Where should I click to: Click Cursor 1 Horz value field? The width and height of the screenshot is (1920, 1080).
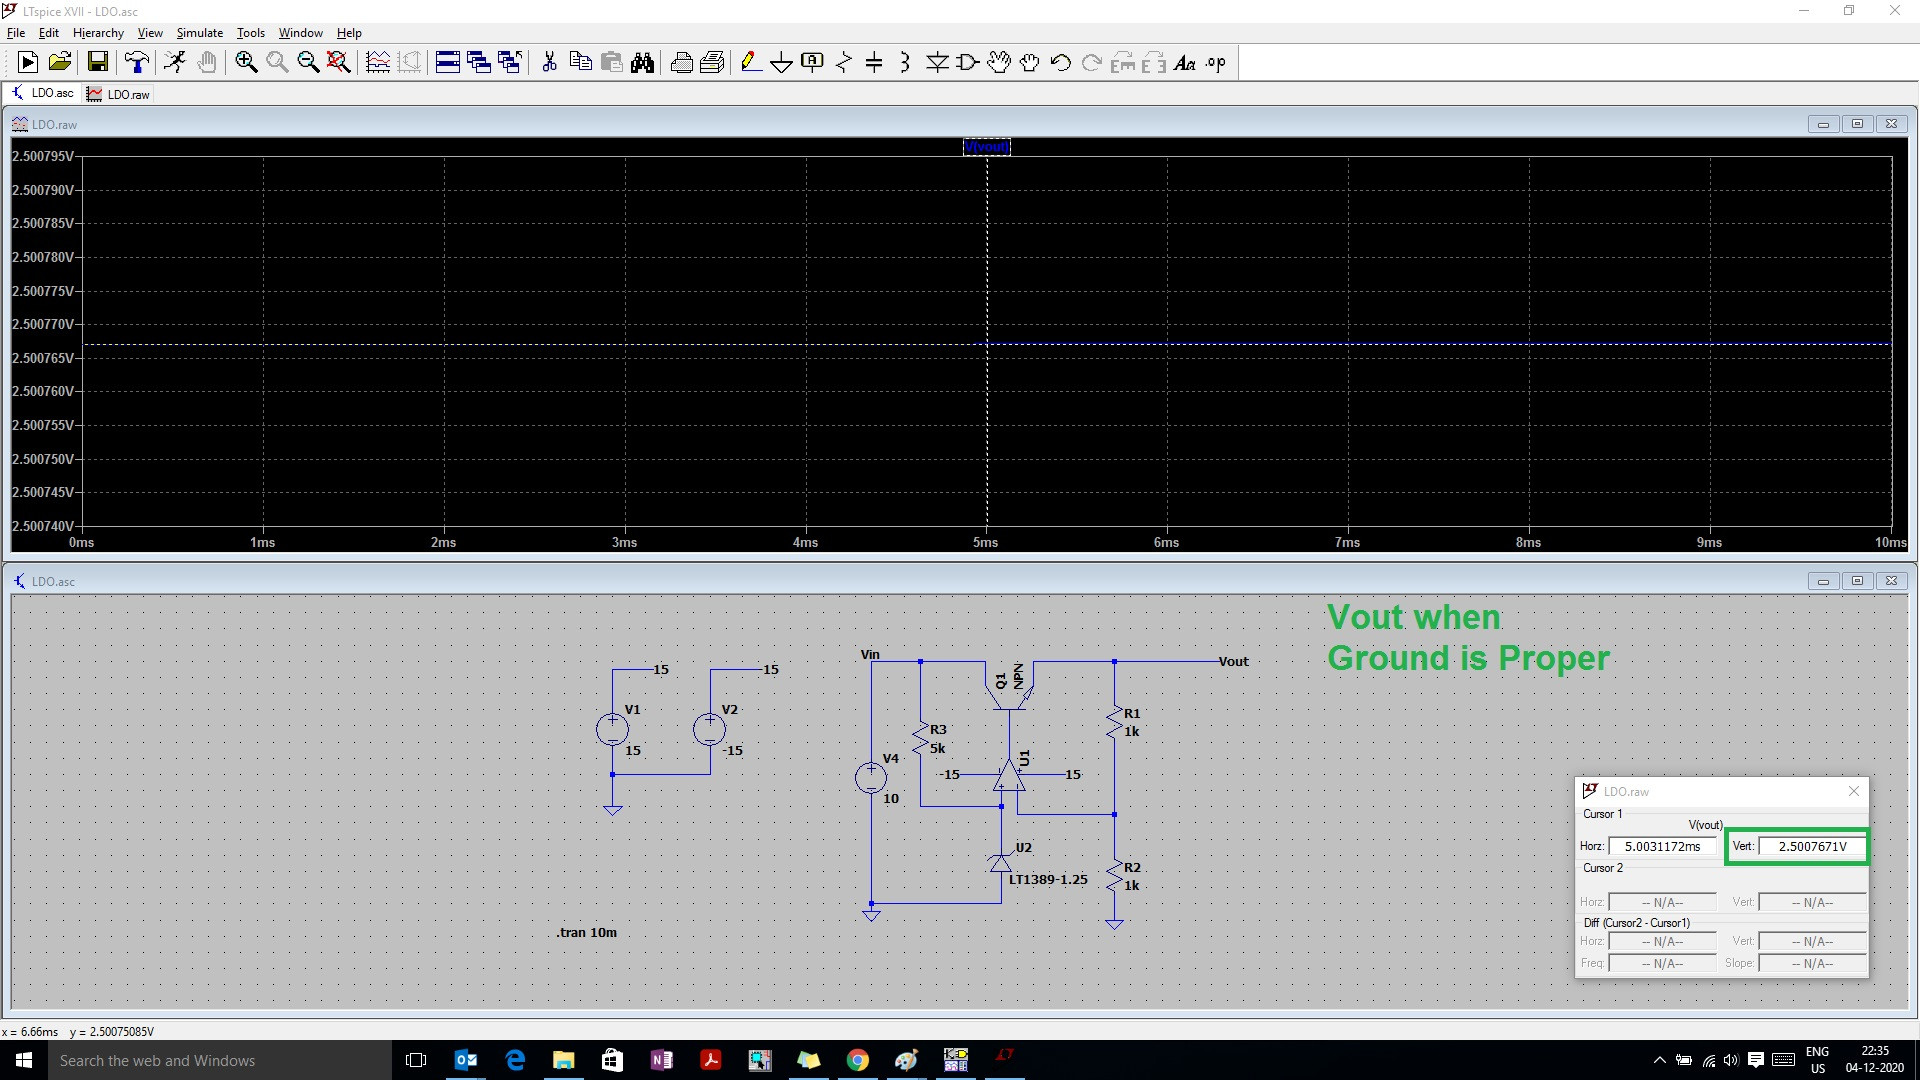click(x=1662, y=846)
